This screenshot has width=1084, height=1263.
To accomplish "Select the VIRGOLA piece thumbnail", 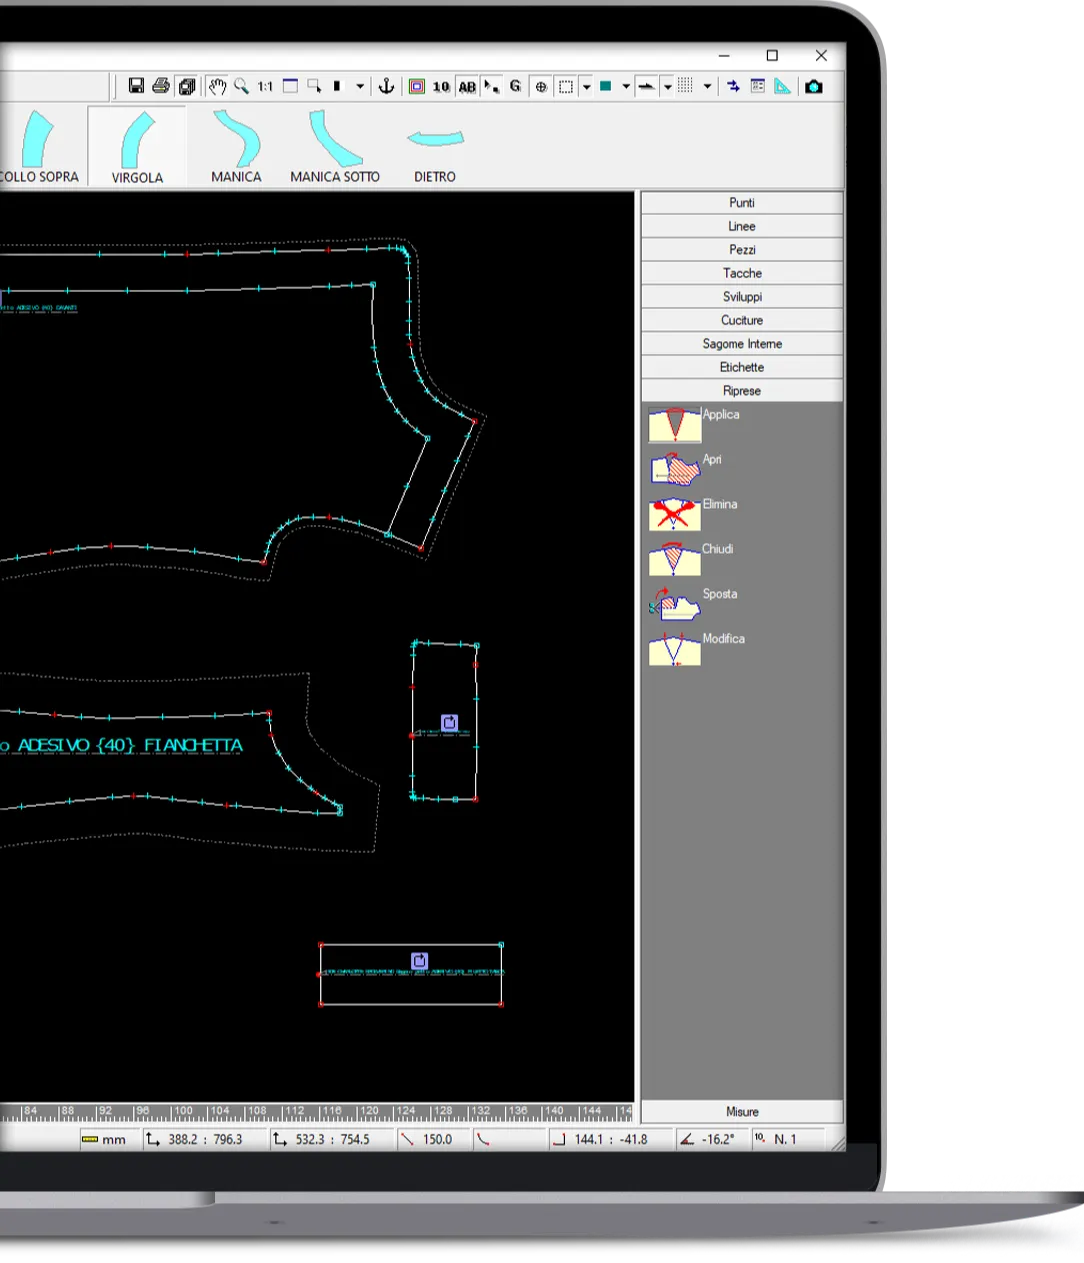I will (137, 146).
